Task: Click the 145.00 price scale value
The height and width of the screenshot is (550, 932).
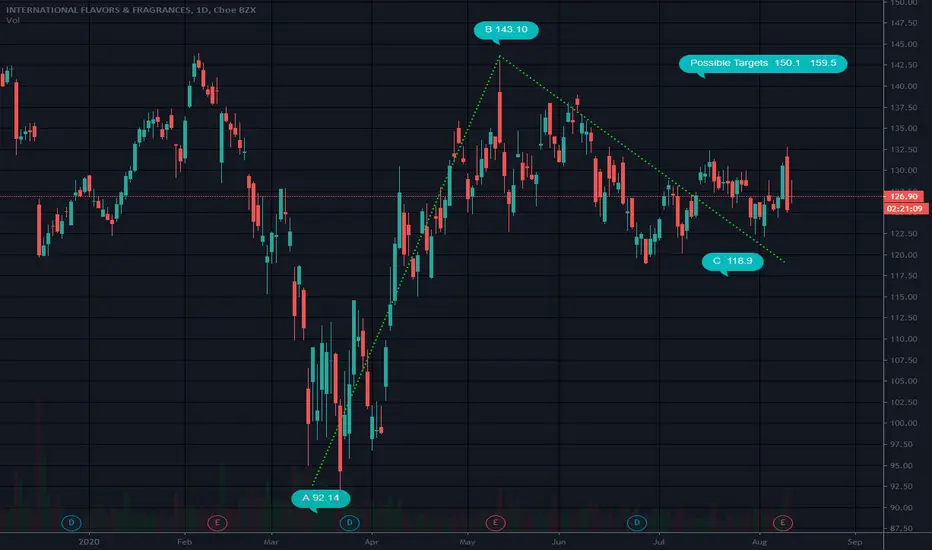Action: [904, 44]
